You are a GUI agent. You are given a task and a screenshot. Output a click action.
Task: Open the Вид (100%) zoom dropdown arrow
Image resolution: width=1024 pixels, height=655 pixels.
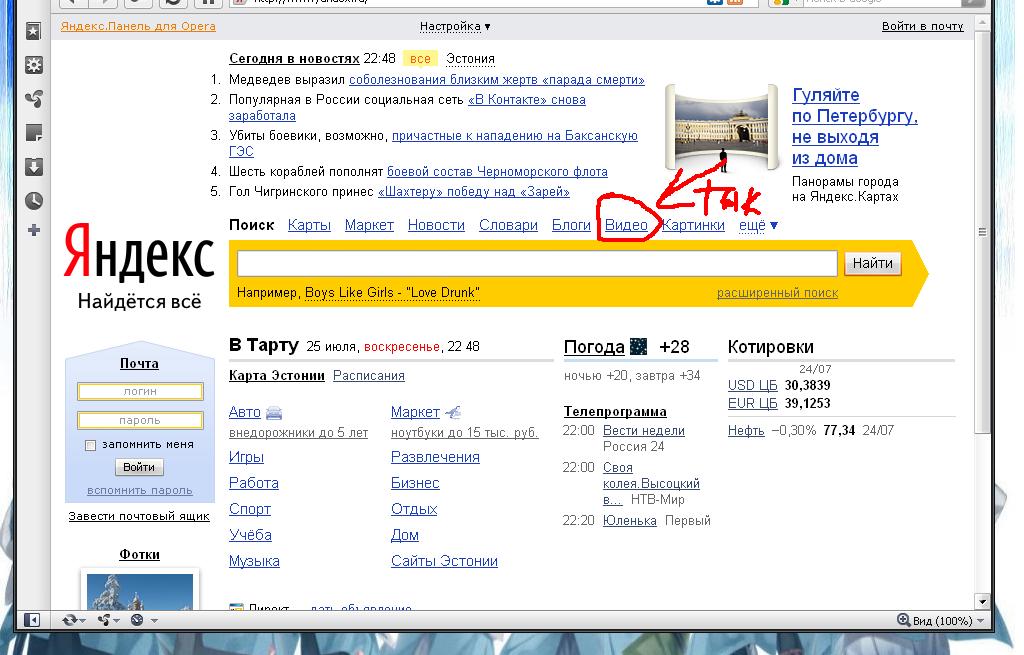pyautogui.click(x=980, y=621)
